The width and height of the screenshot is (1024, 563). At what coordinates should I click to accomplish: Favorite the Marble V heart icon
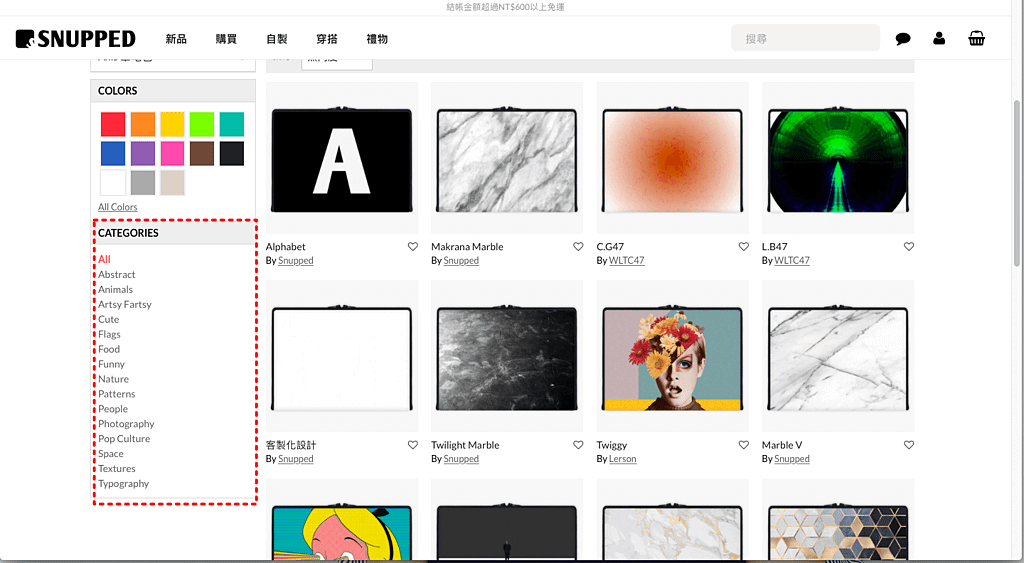click(908, 445)
